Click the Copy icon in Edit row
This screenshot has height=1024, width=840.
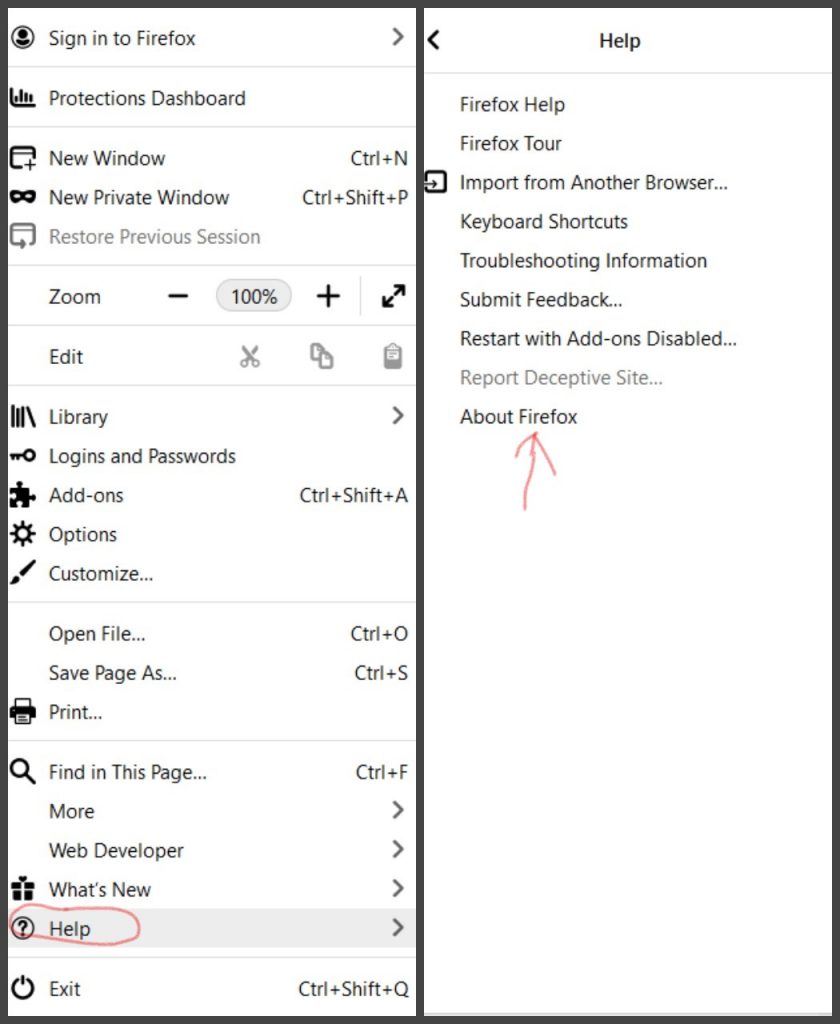click(x=321, y=357)
